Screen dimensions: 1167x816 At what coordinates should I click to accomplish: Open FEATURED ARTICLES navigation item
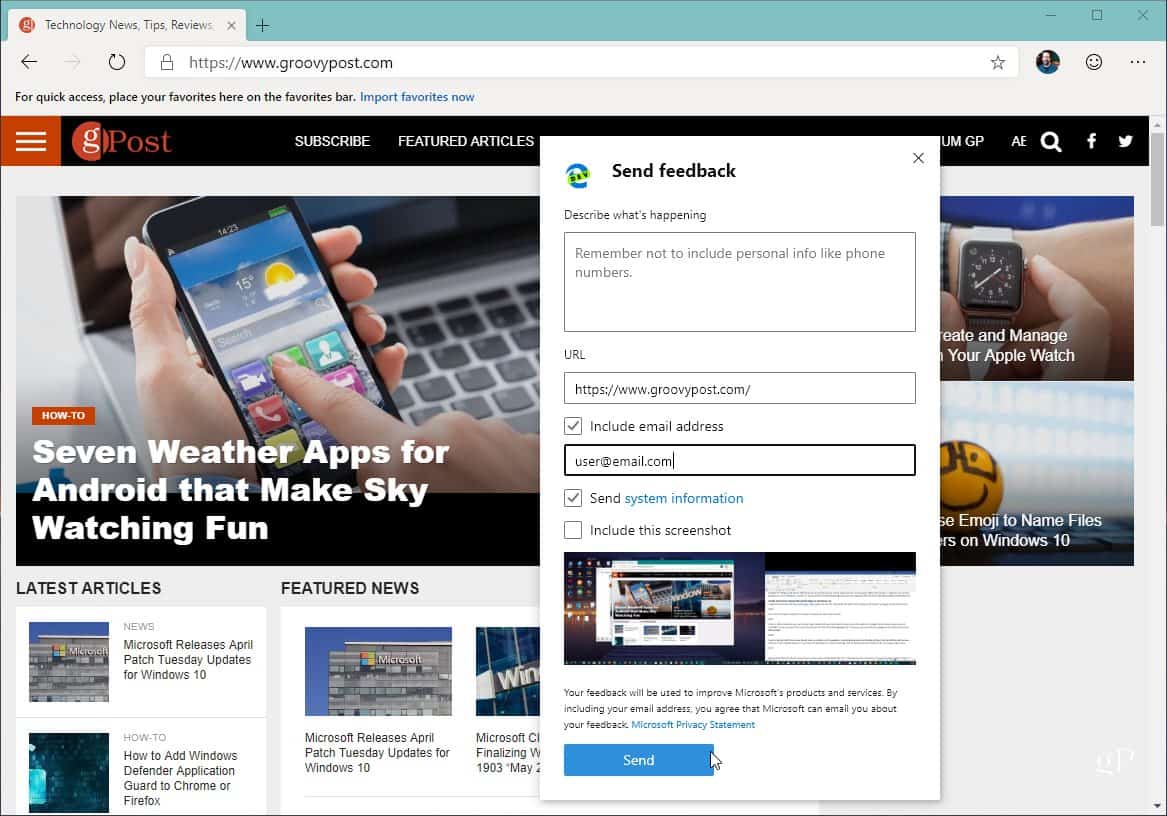466,141
